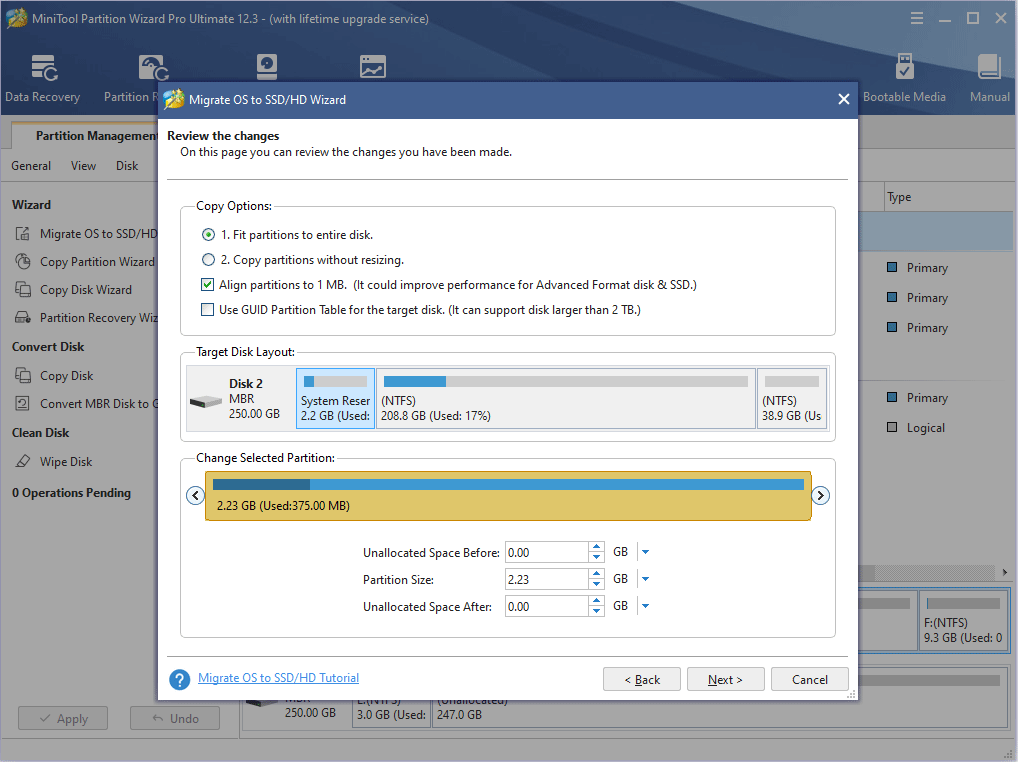Switch to Partition Management tab
This screenshot has height=762, width=1018.
(96, 136)
